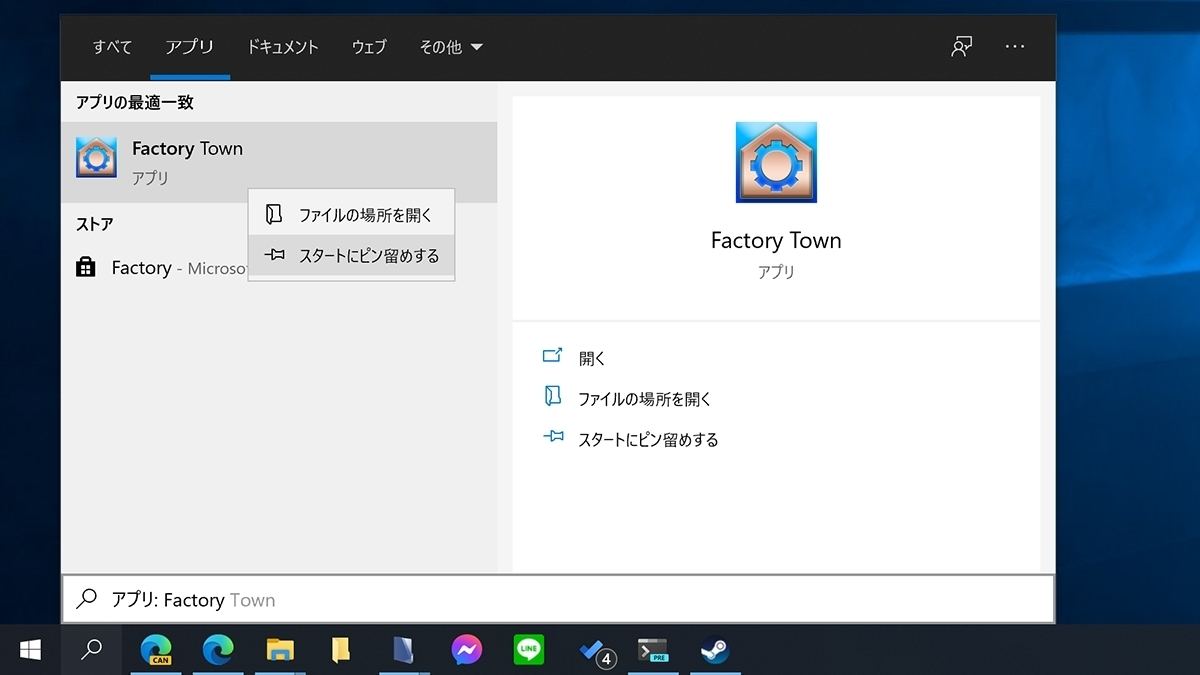Click the magnifier icon in the search box
The image size is (1200, 675).
(87, 599)
